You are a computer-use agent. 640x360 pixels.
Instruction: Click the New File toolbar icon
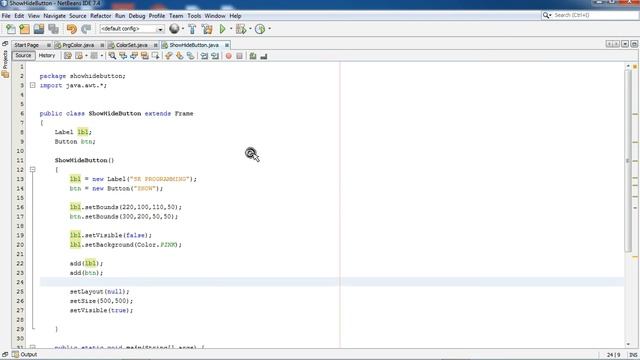pos(11,29)
